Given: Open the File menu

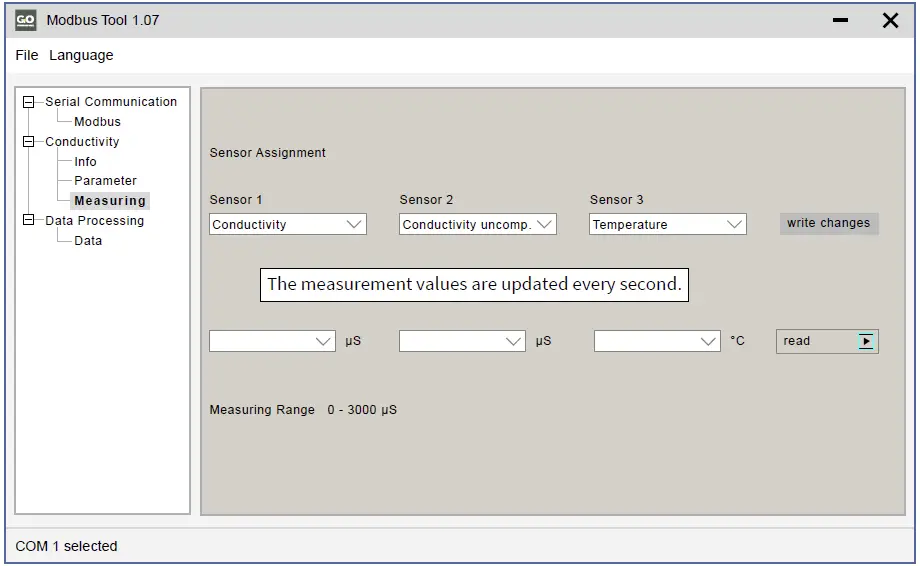Looking at the screenshot, I should 27,55.
